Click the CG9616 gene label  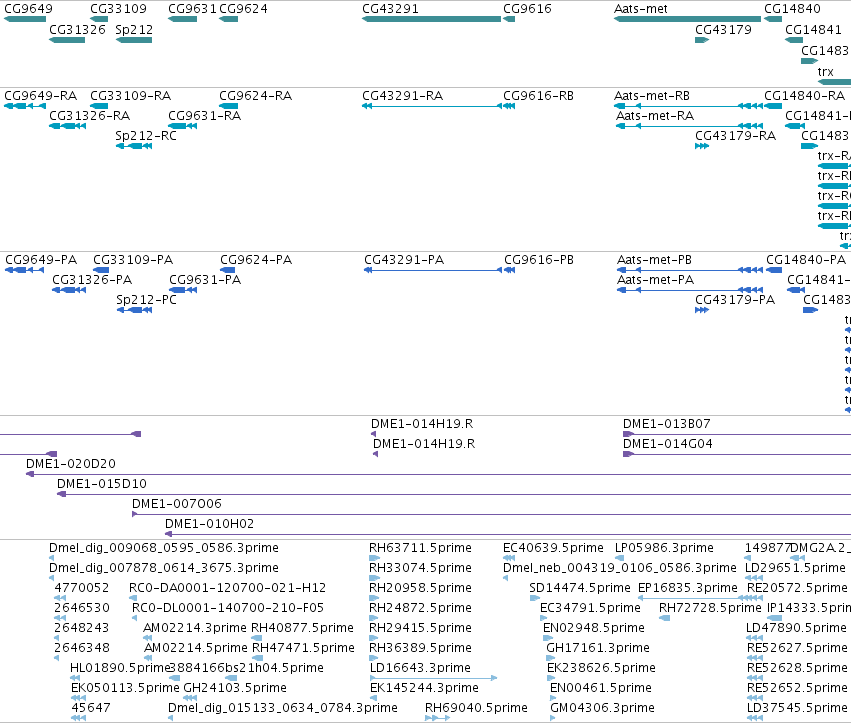pyautogui.click(x=528, y=9)
